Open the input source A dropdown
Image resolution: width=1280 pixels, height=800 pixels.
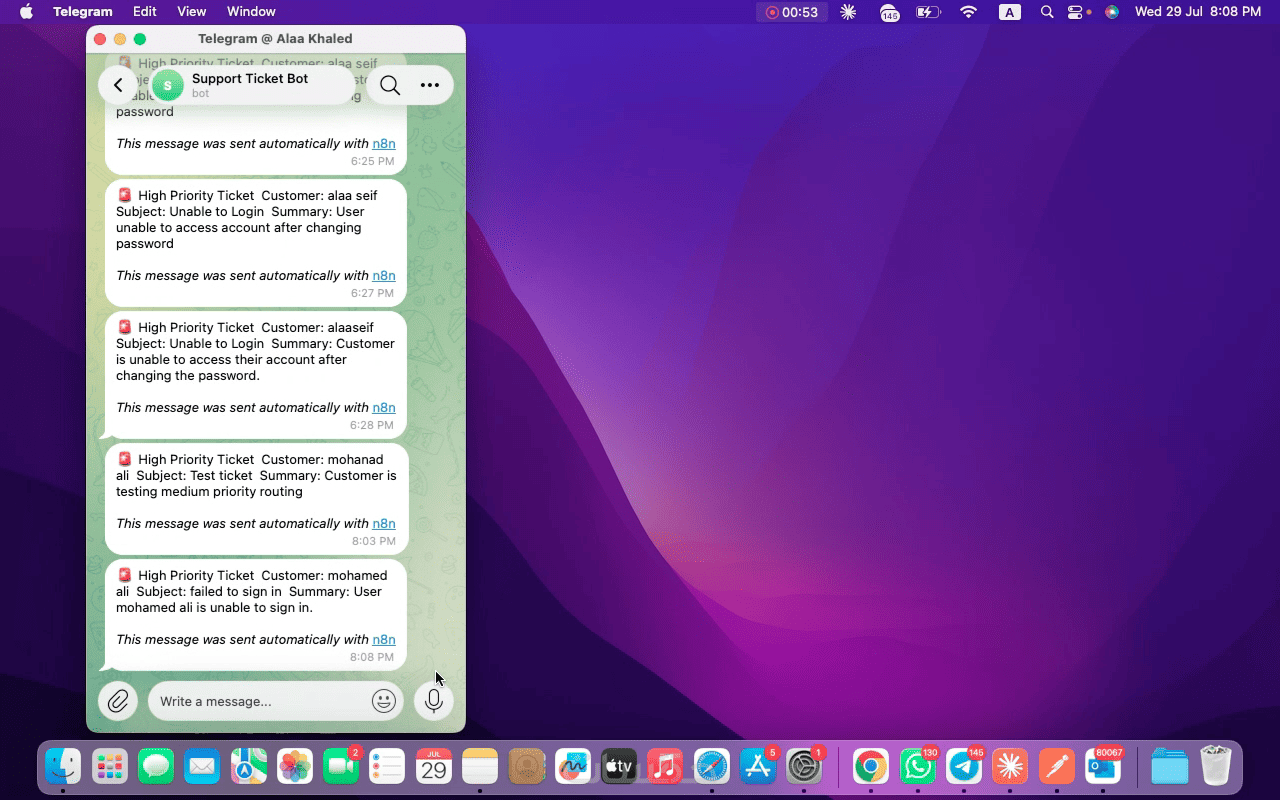1010,12
